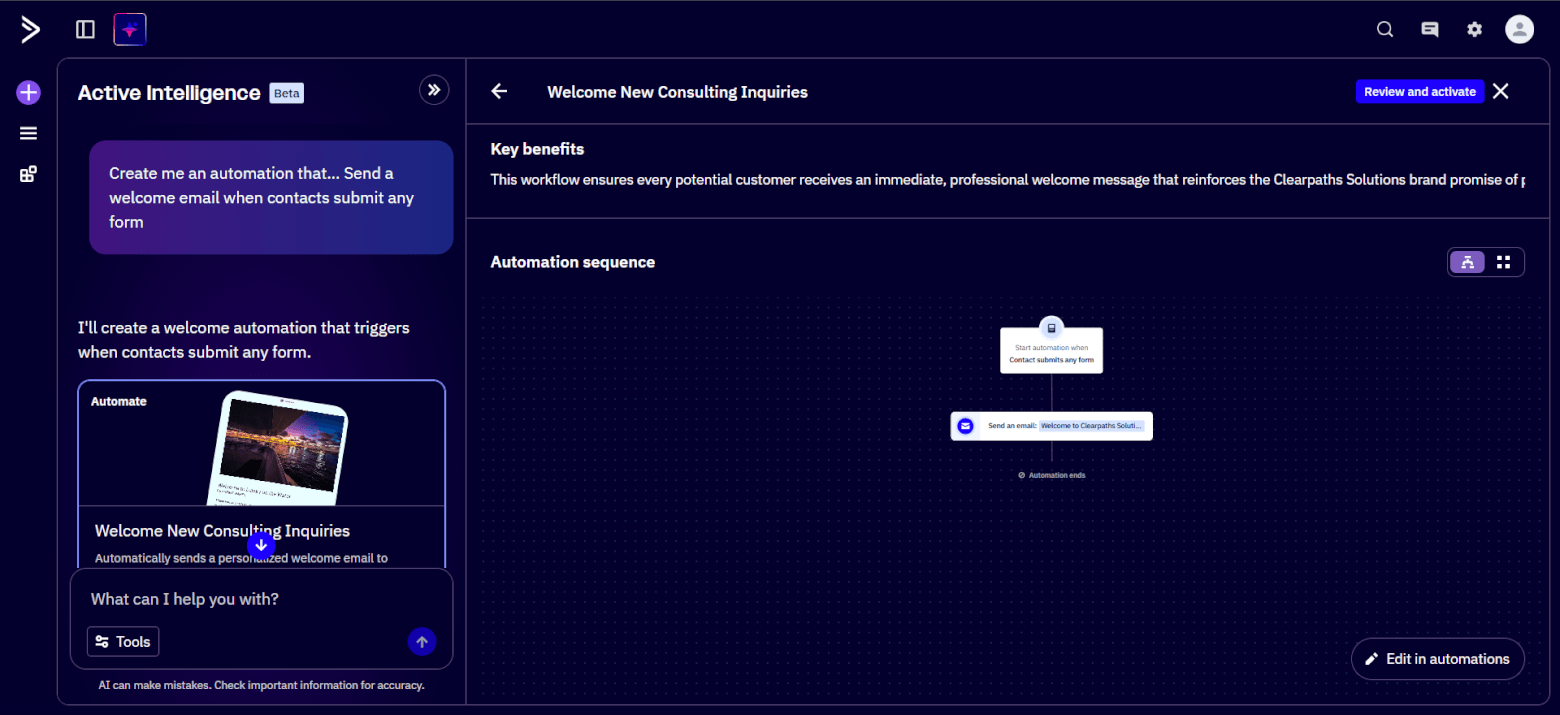Image resolution: width=1560 pixels, height=715 pixels.
Task: Switch automation view to grid layout
Action: tap(1504, 261)
